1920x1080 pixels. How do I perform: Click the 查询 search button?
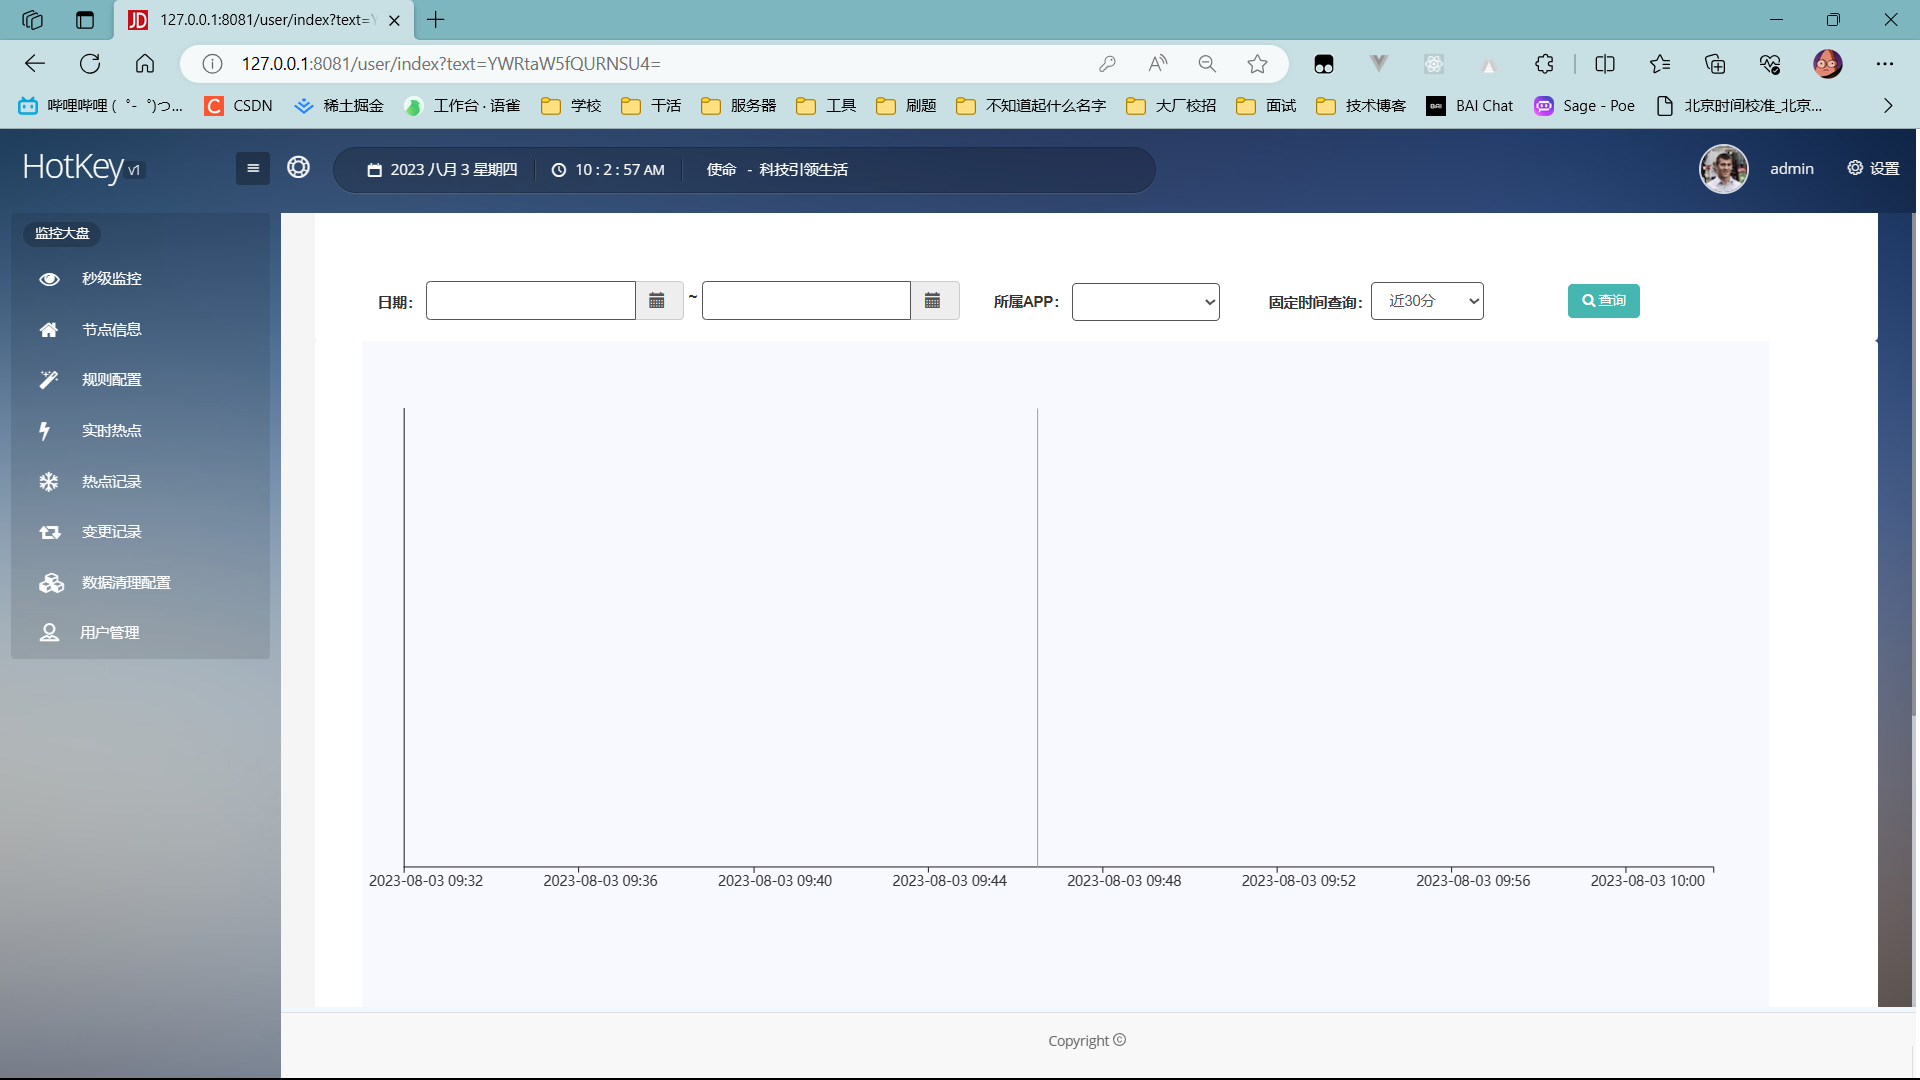(x=1603, y=301)
